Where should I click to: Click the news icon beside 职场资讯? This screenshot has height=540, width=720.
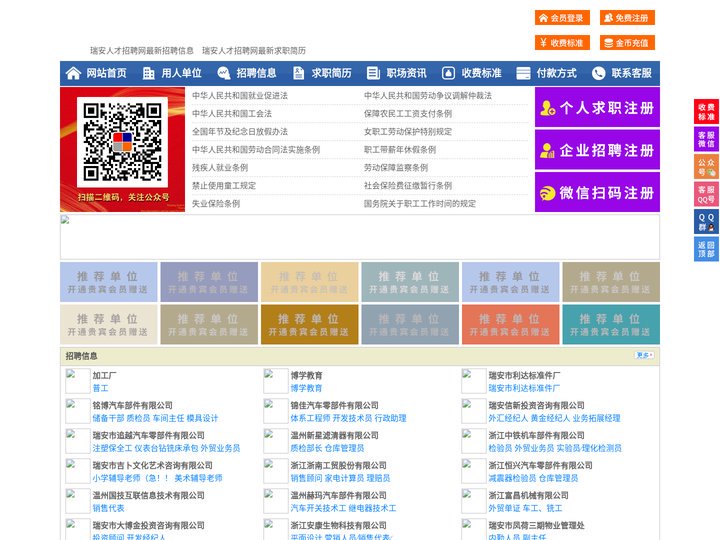(373, 73)
